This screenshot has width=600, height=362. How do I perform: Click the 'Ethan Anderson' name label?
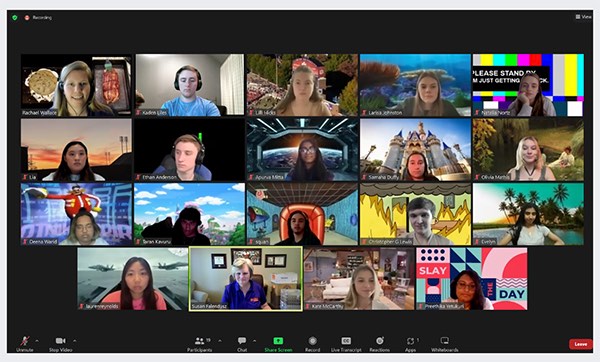[159, 178]
